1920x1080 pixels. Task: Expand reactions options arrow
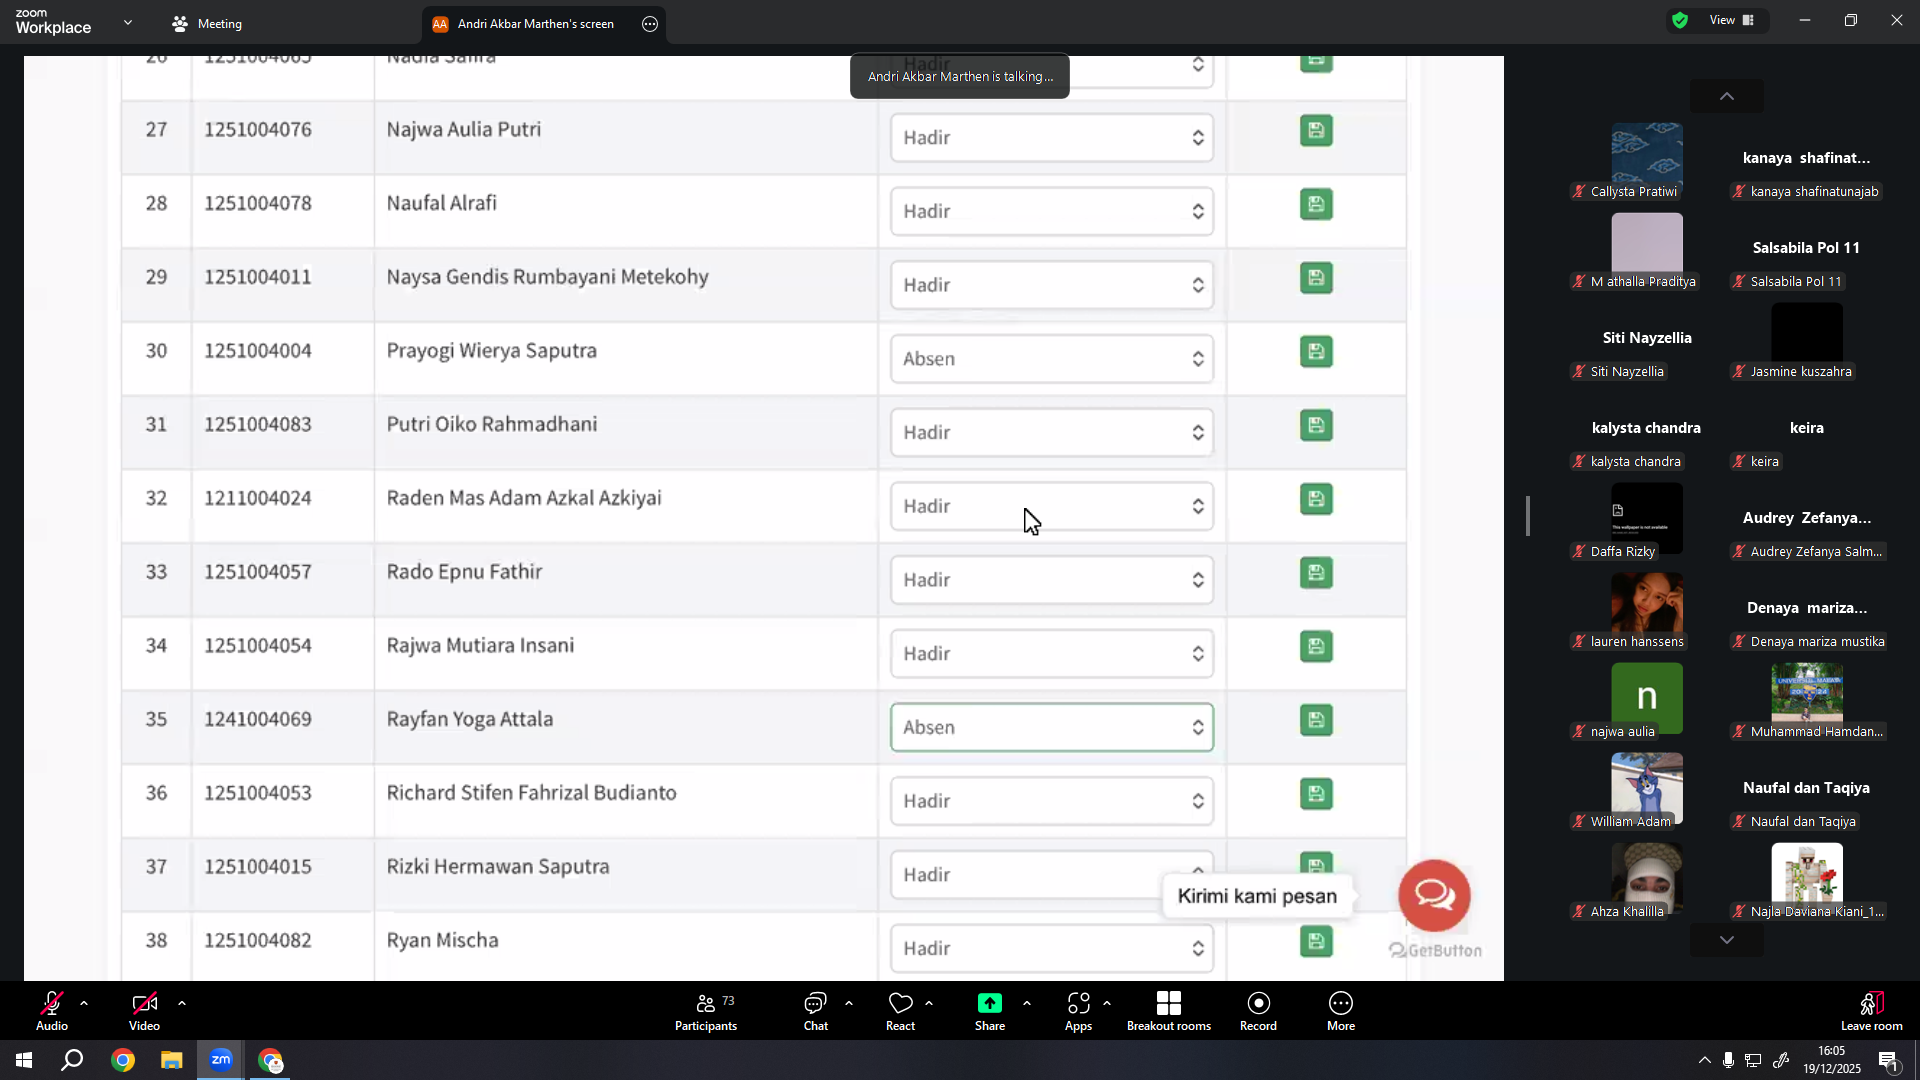[x=929, y=1003]
